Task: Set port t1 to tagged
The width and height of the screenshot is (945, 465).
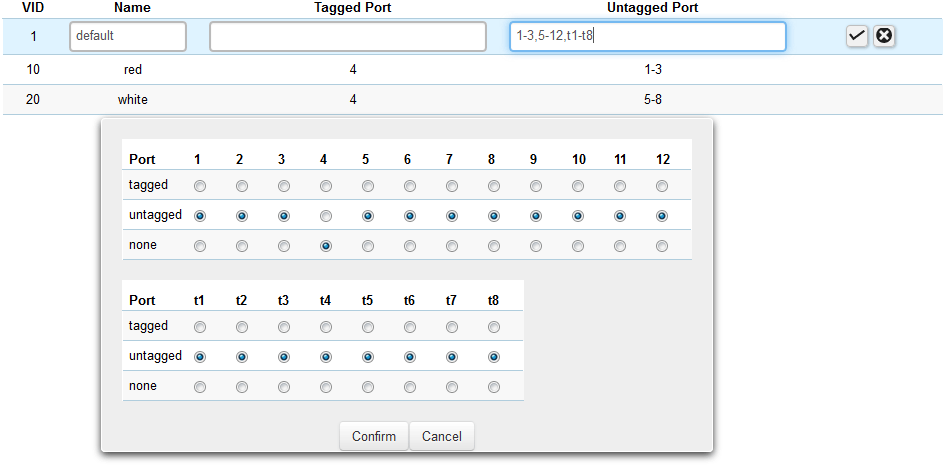Action: 200,327
